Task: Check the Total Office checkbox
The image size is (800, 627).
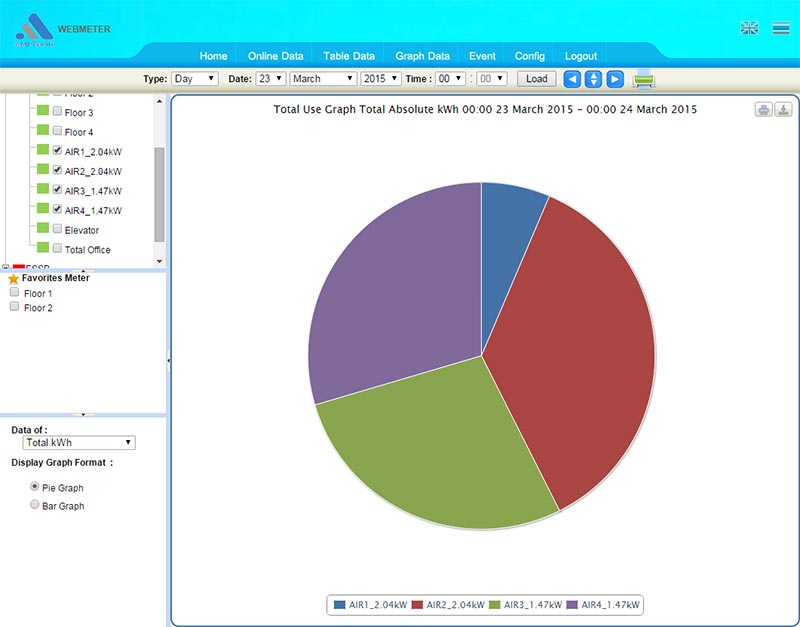Action: (57, 248)
